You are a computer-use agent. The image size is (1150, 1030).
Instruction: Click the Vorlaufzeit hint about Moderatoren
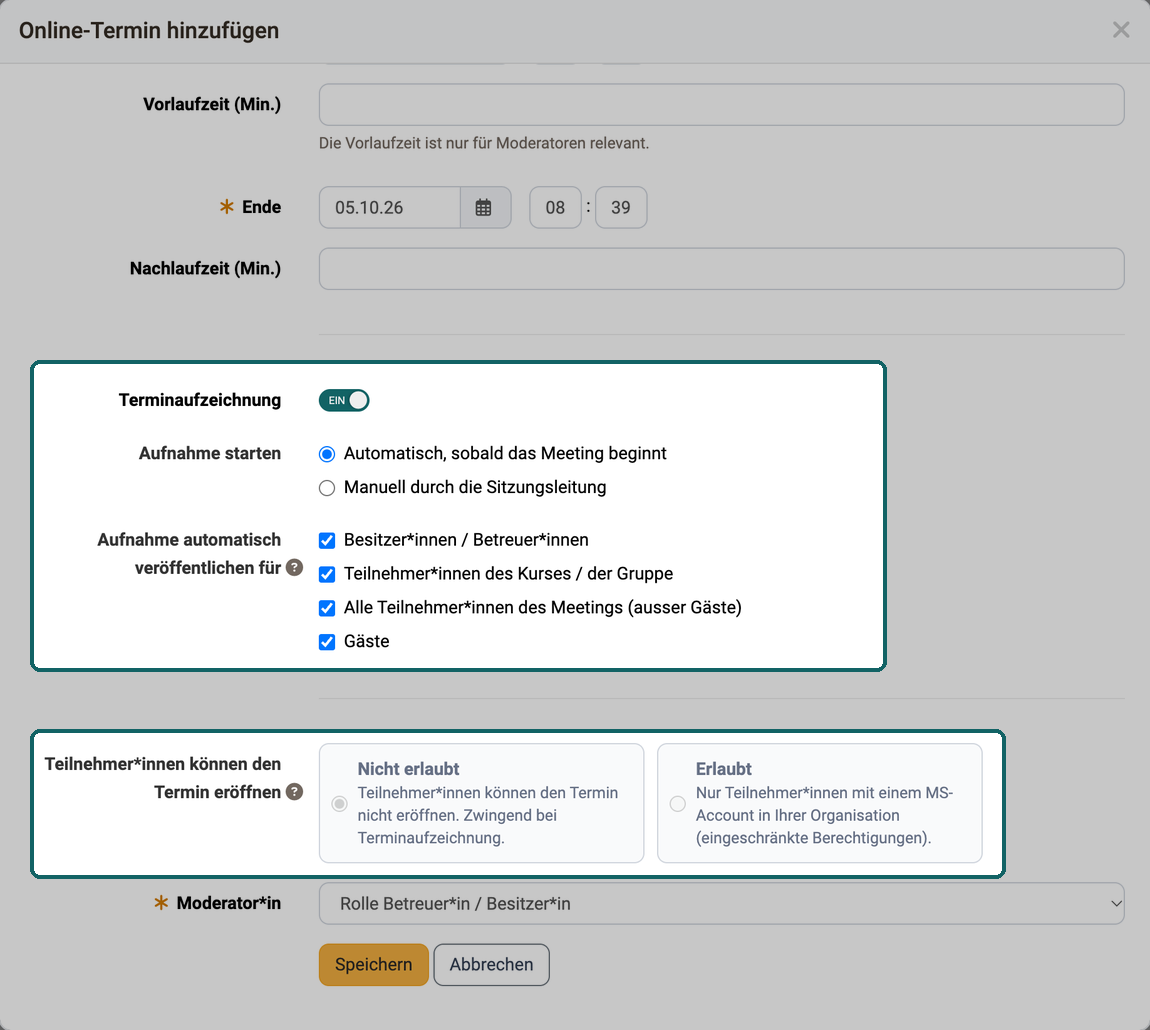[484, 143]
